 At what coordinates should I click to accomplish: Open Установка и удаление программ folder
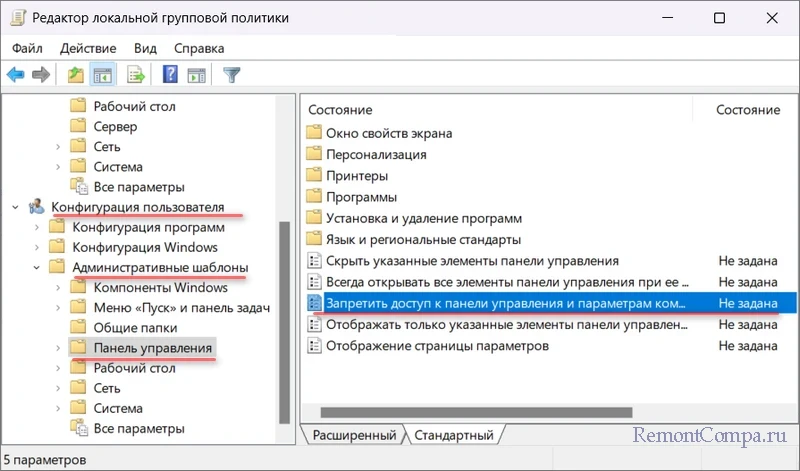tap(423, 218)
